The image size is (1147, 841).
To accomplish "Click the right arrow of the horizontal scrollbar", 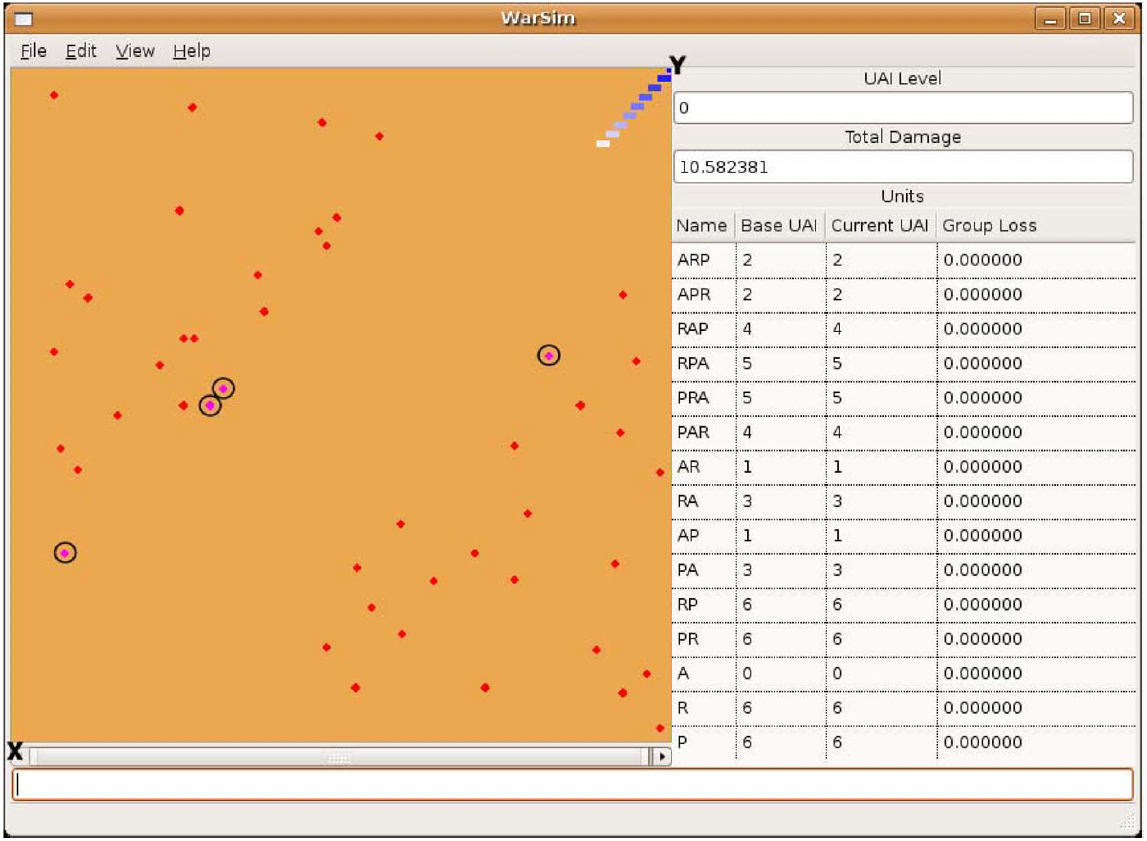I will tap(660, 757).
